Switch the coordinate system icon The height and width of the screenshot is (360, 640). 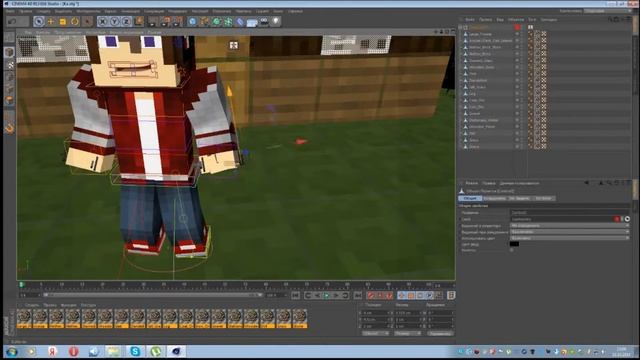139,21
